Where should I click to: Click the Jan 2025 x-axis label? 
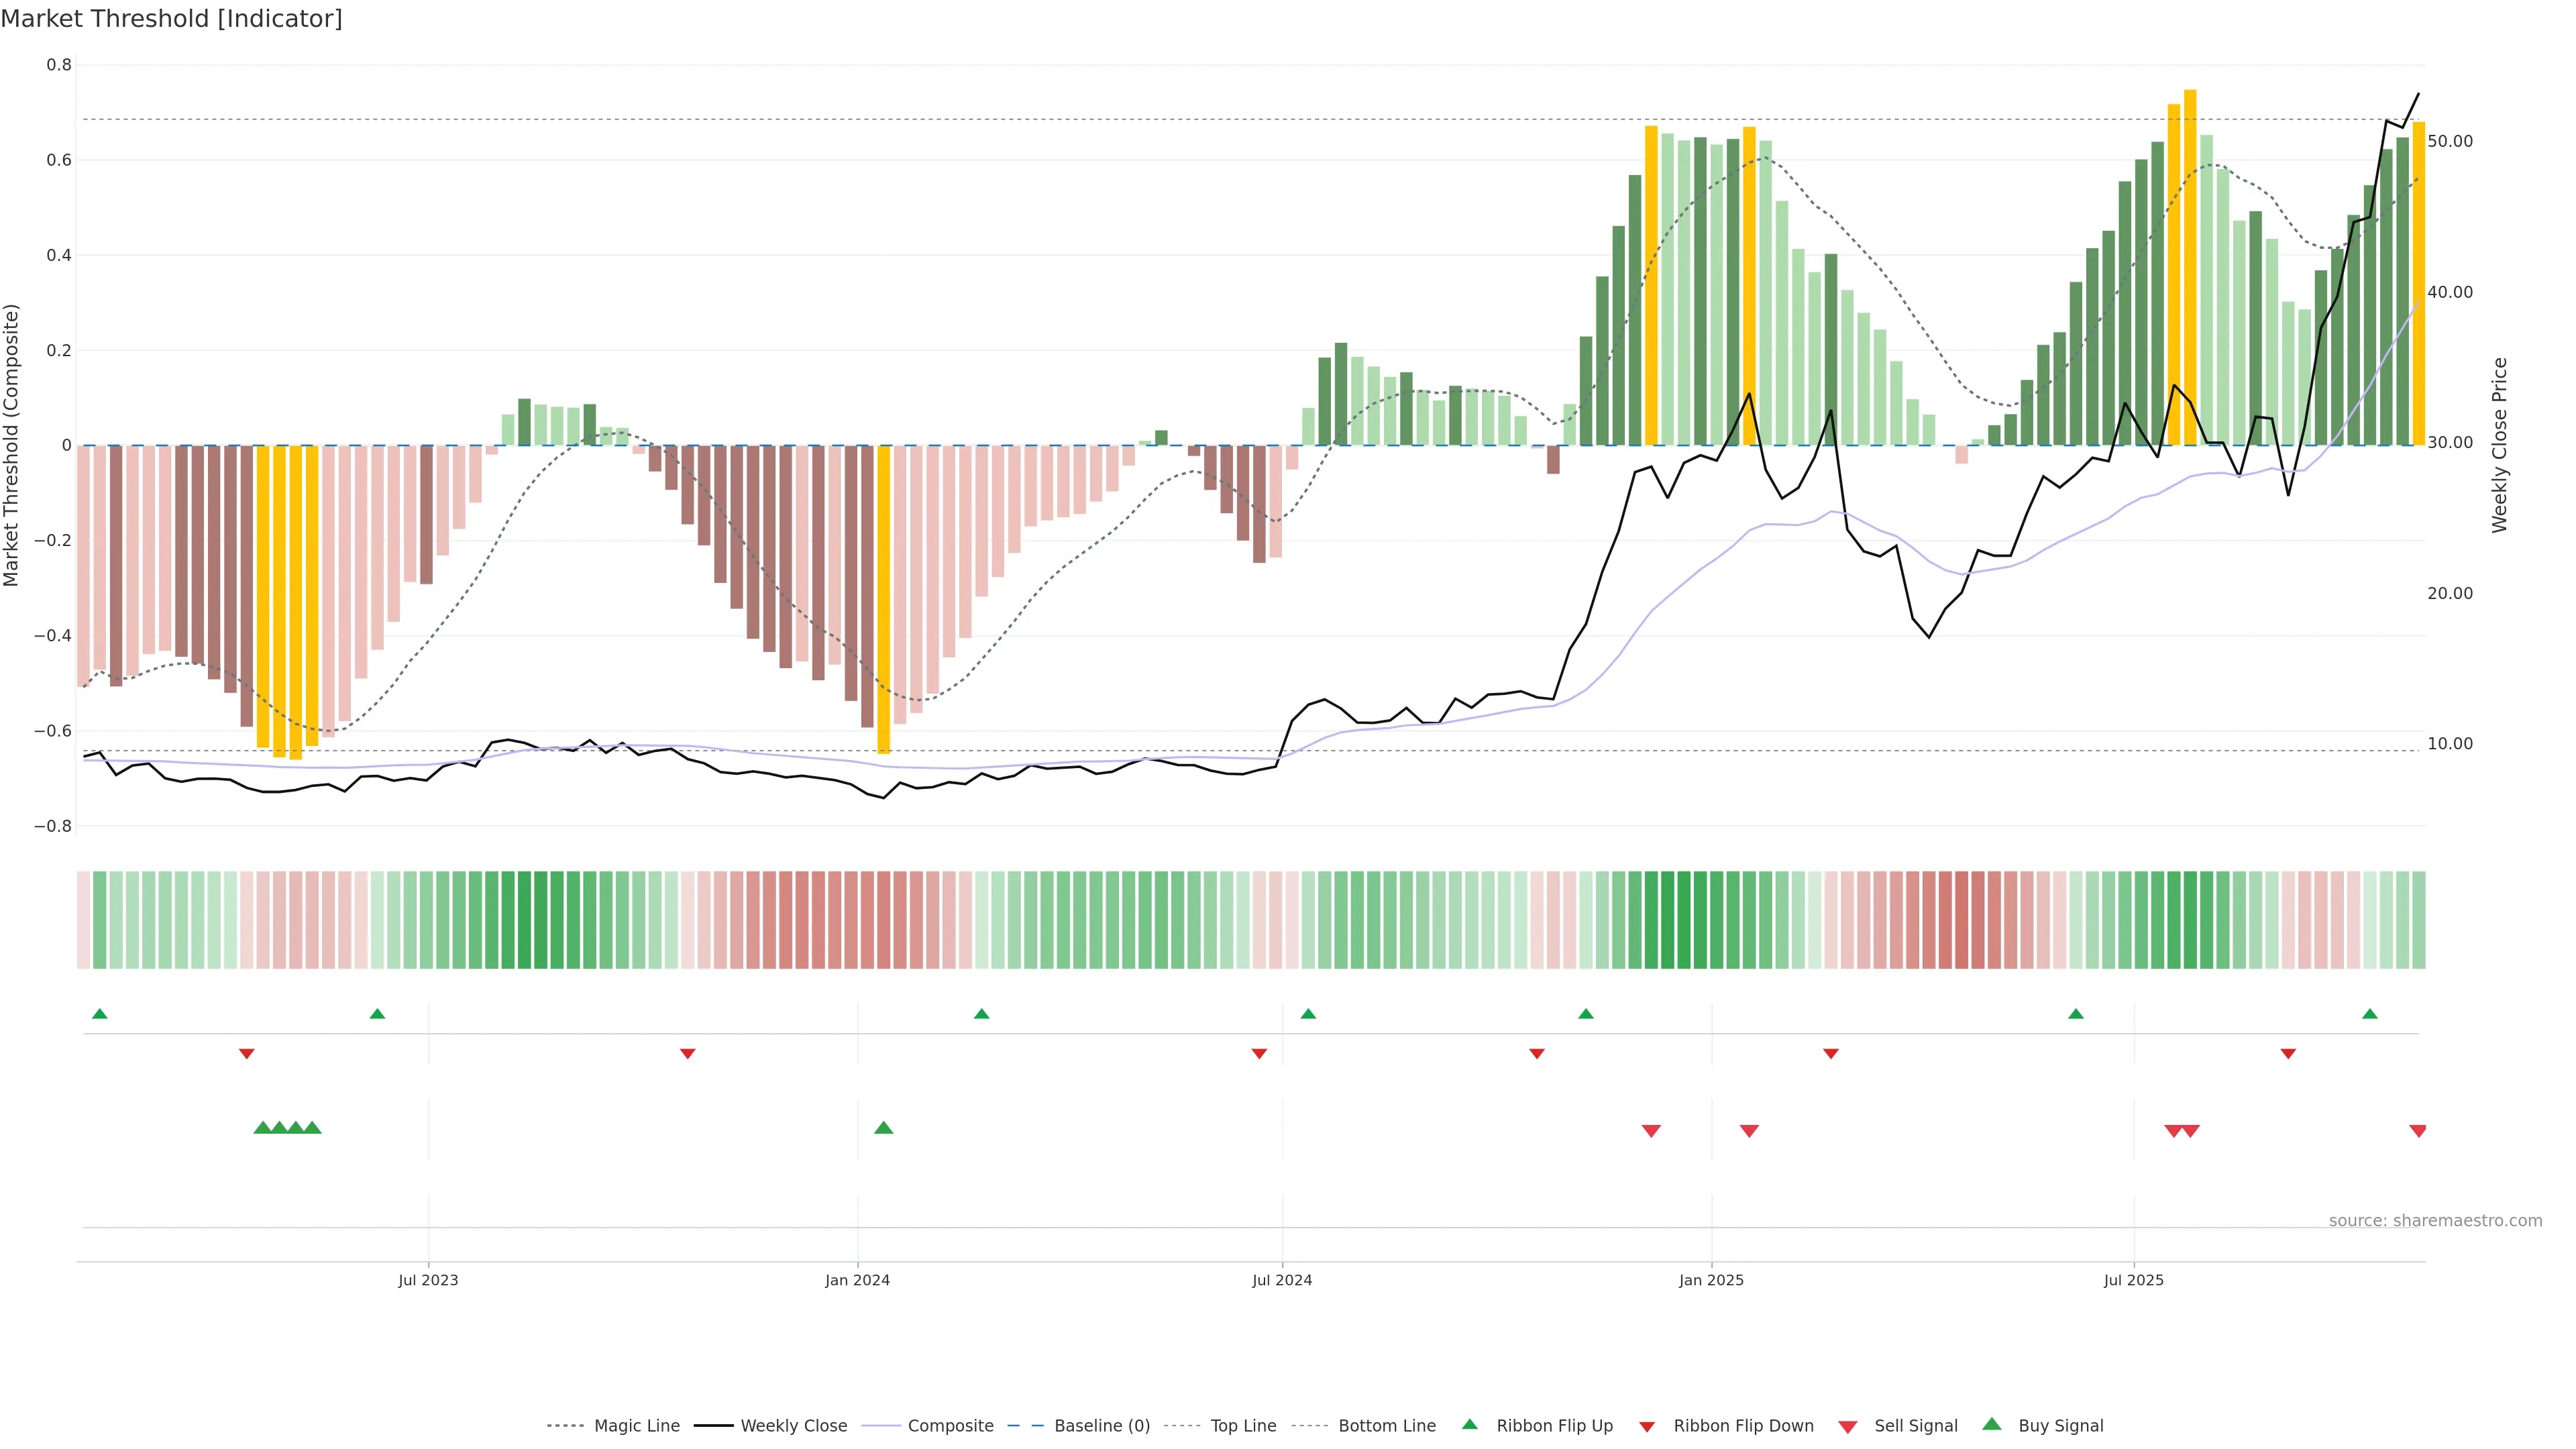[x=1711, y=1280]
